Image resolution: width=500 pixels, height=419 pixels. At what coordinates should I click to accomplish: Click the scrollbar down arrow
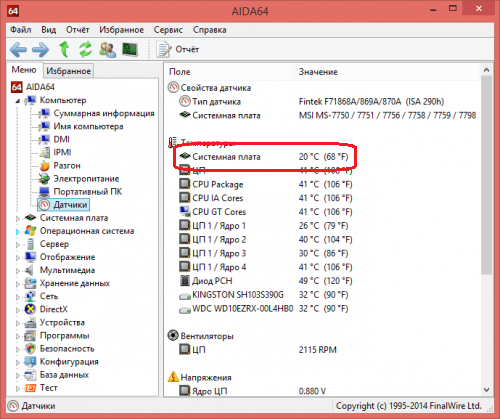pyautogui.click(x=486, y=389)
